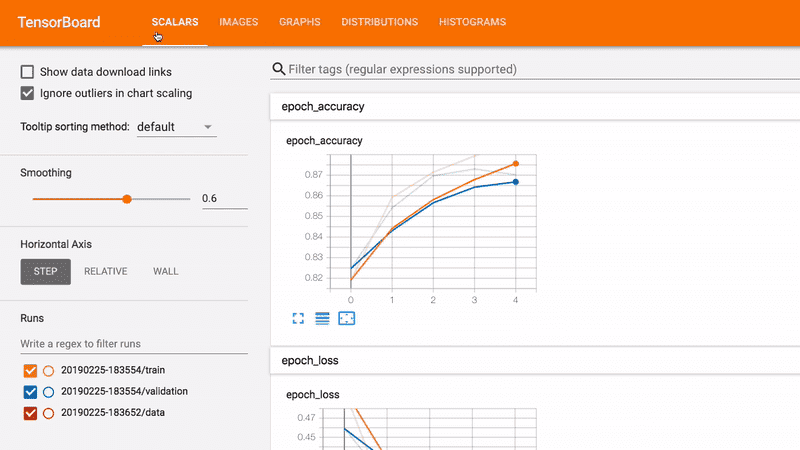
Task: Switch to the IMAGES tab
Action: 238,22
